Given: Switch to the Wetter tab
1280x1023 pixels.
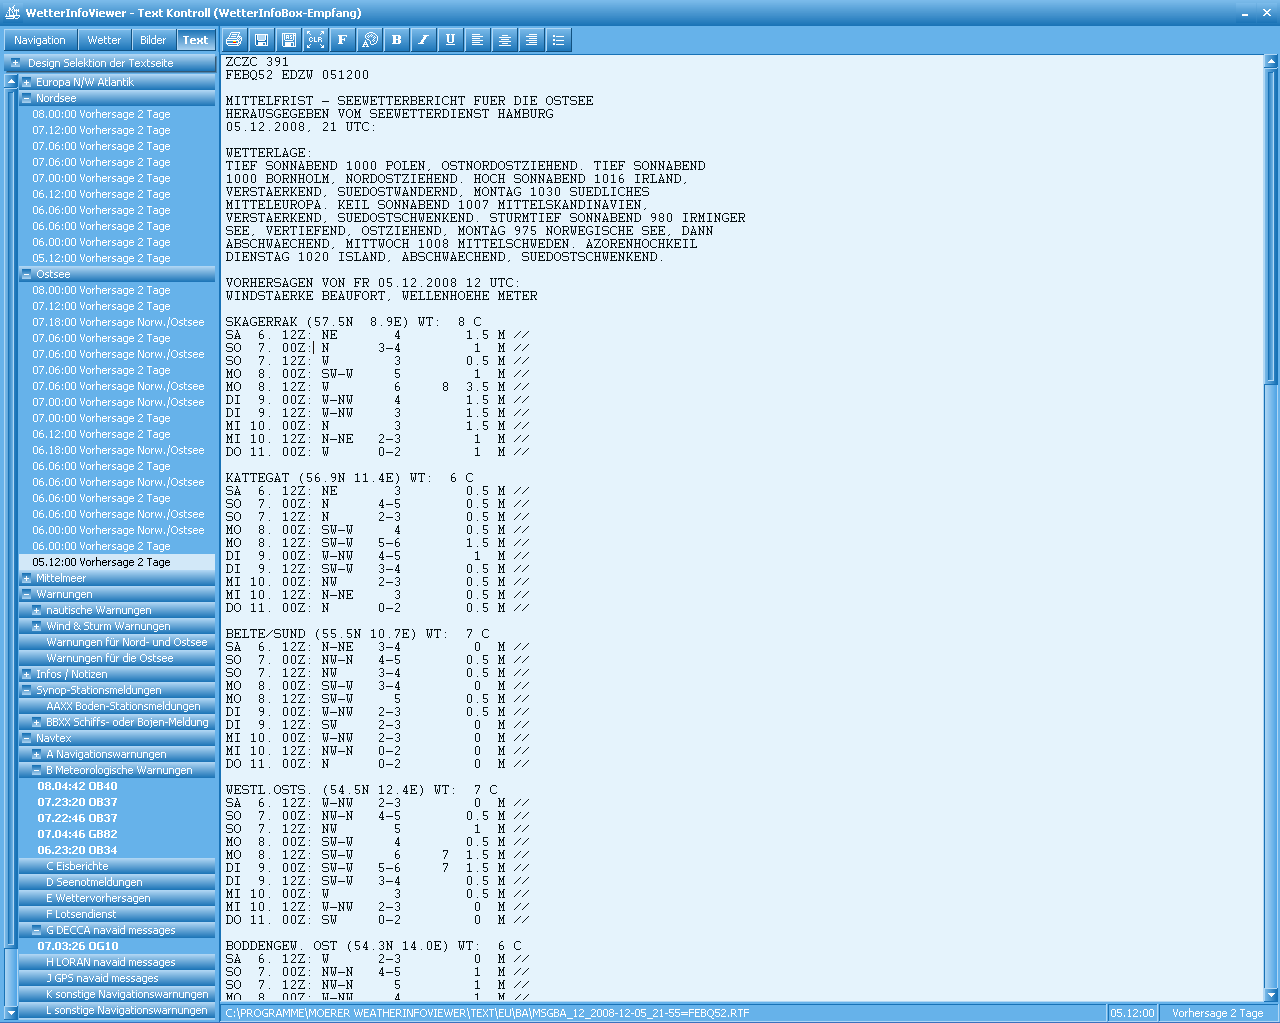Looking at the screenshot, I should 104,40.
